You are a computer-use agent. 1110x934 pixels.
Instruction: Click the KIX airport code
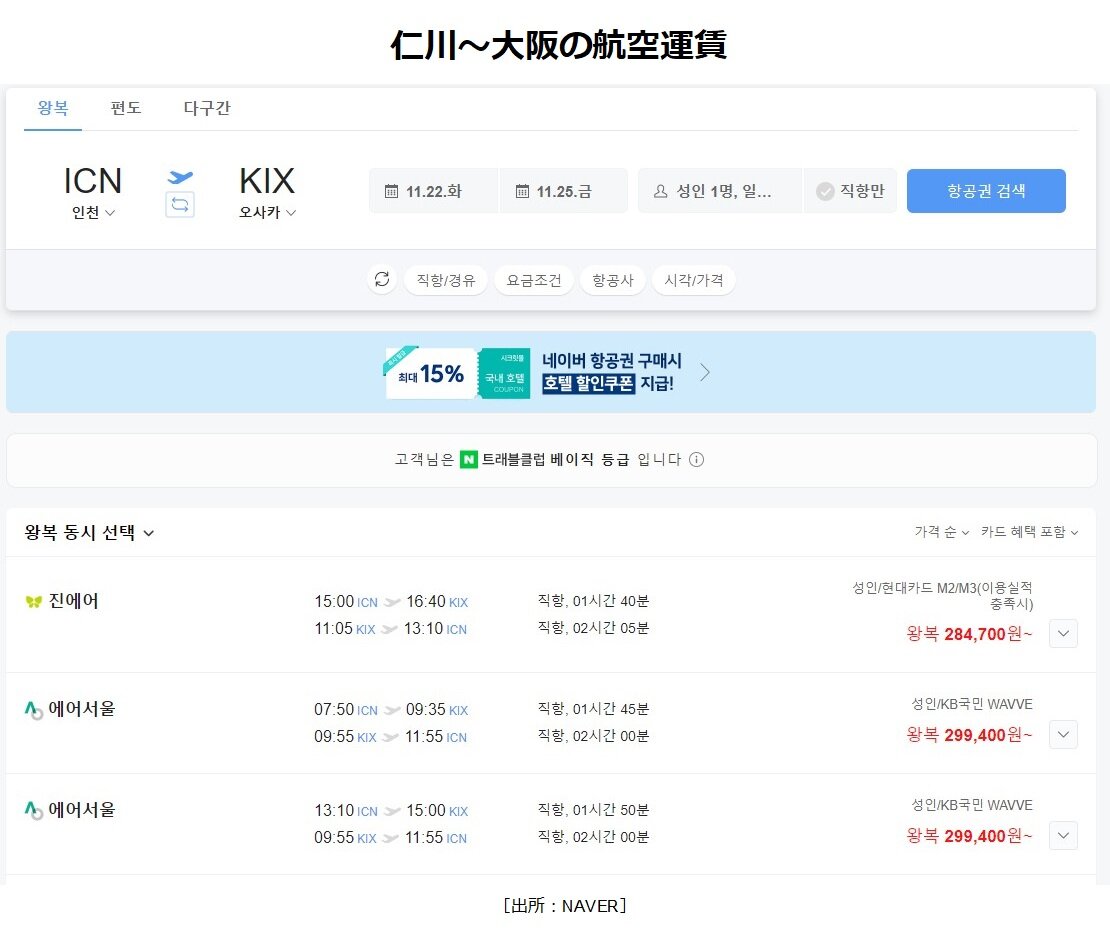267,181
